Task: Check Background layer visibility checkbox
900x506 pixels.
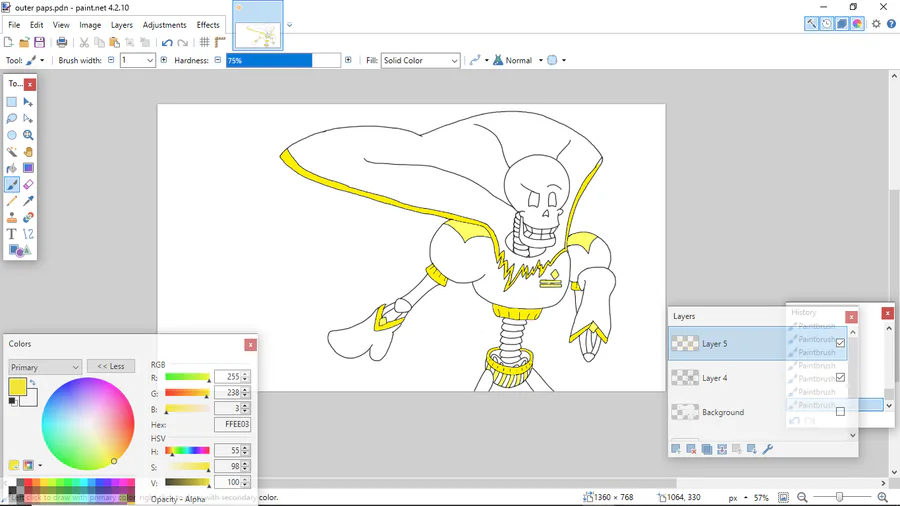Action: coord(840,412)
